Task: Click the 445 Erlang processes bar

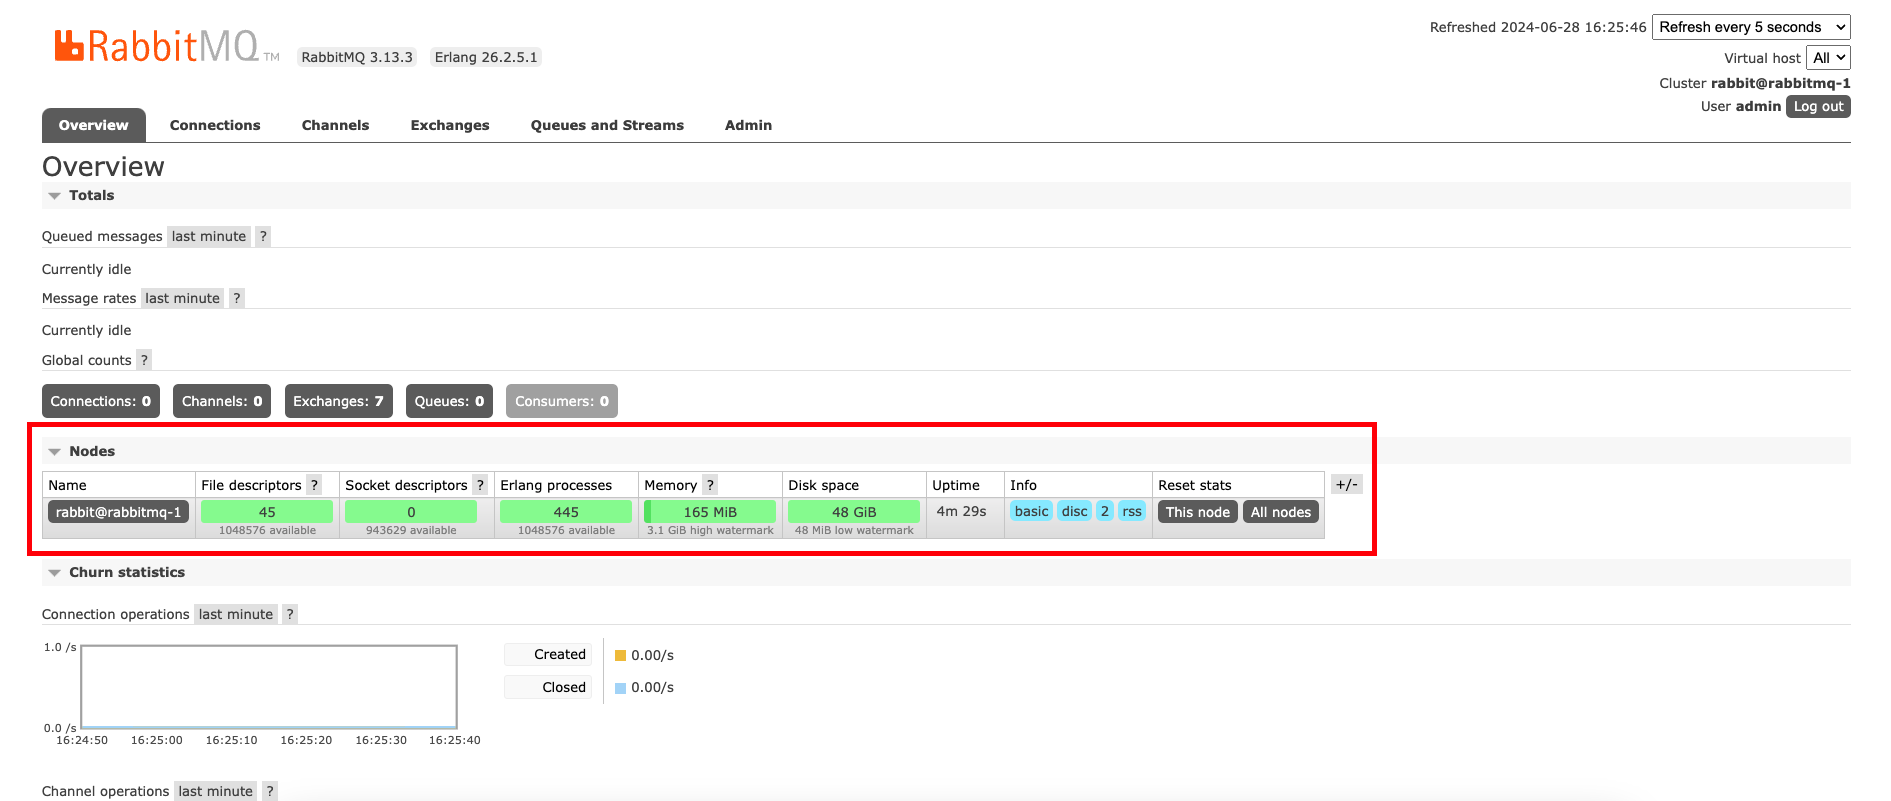Action: pos(566,511)
